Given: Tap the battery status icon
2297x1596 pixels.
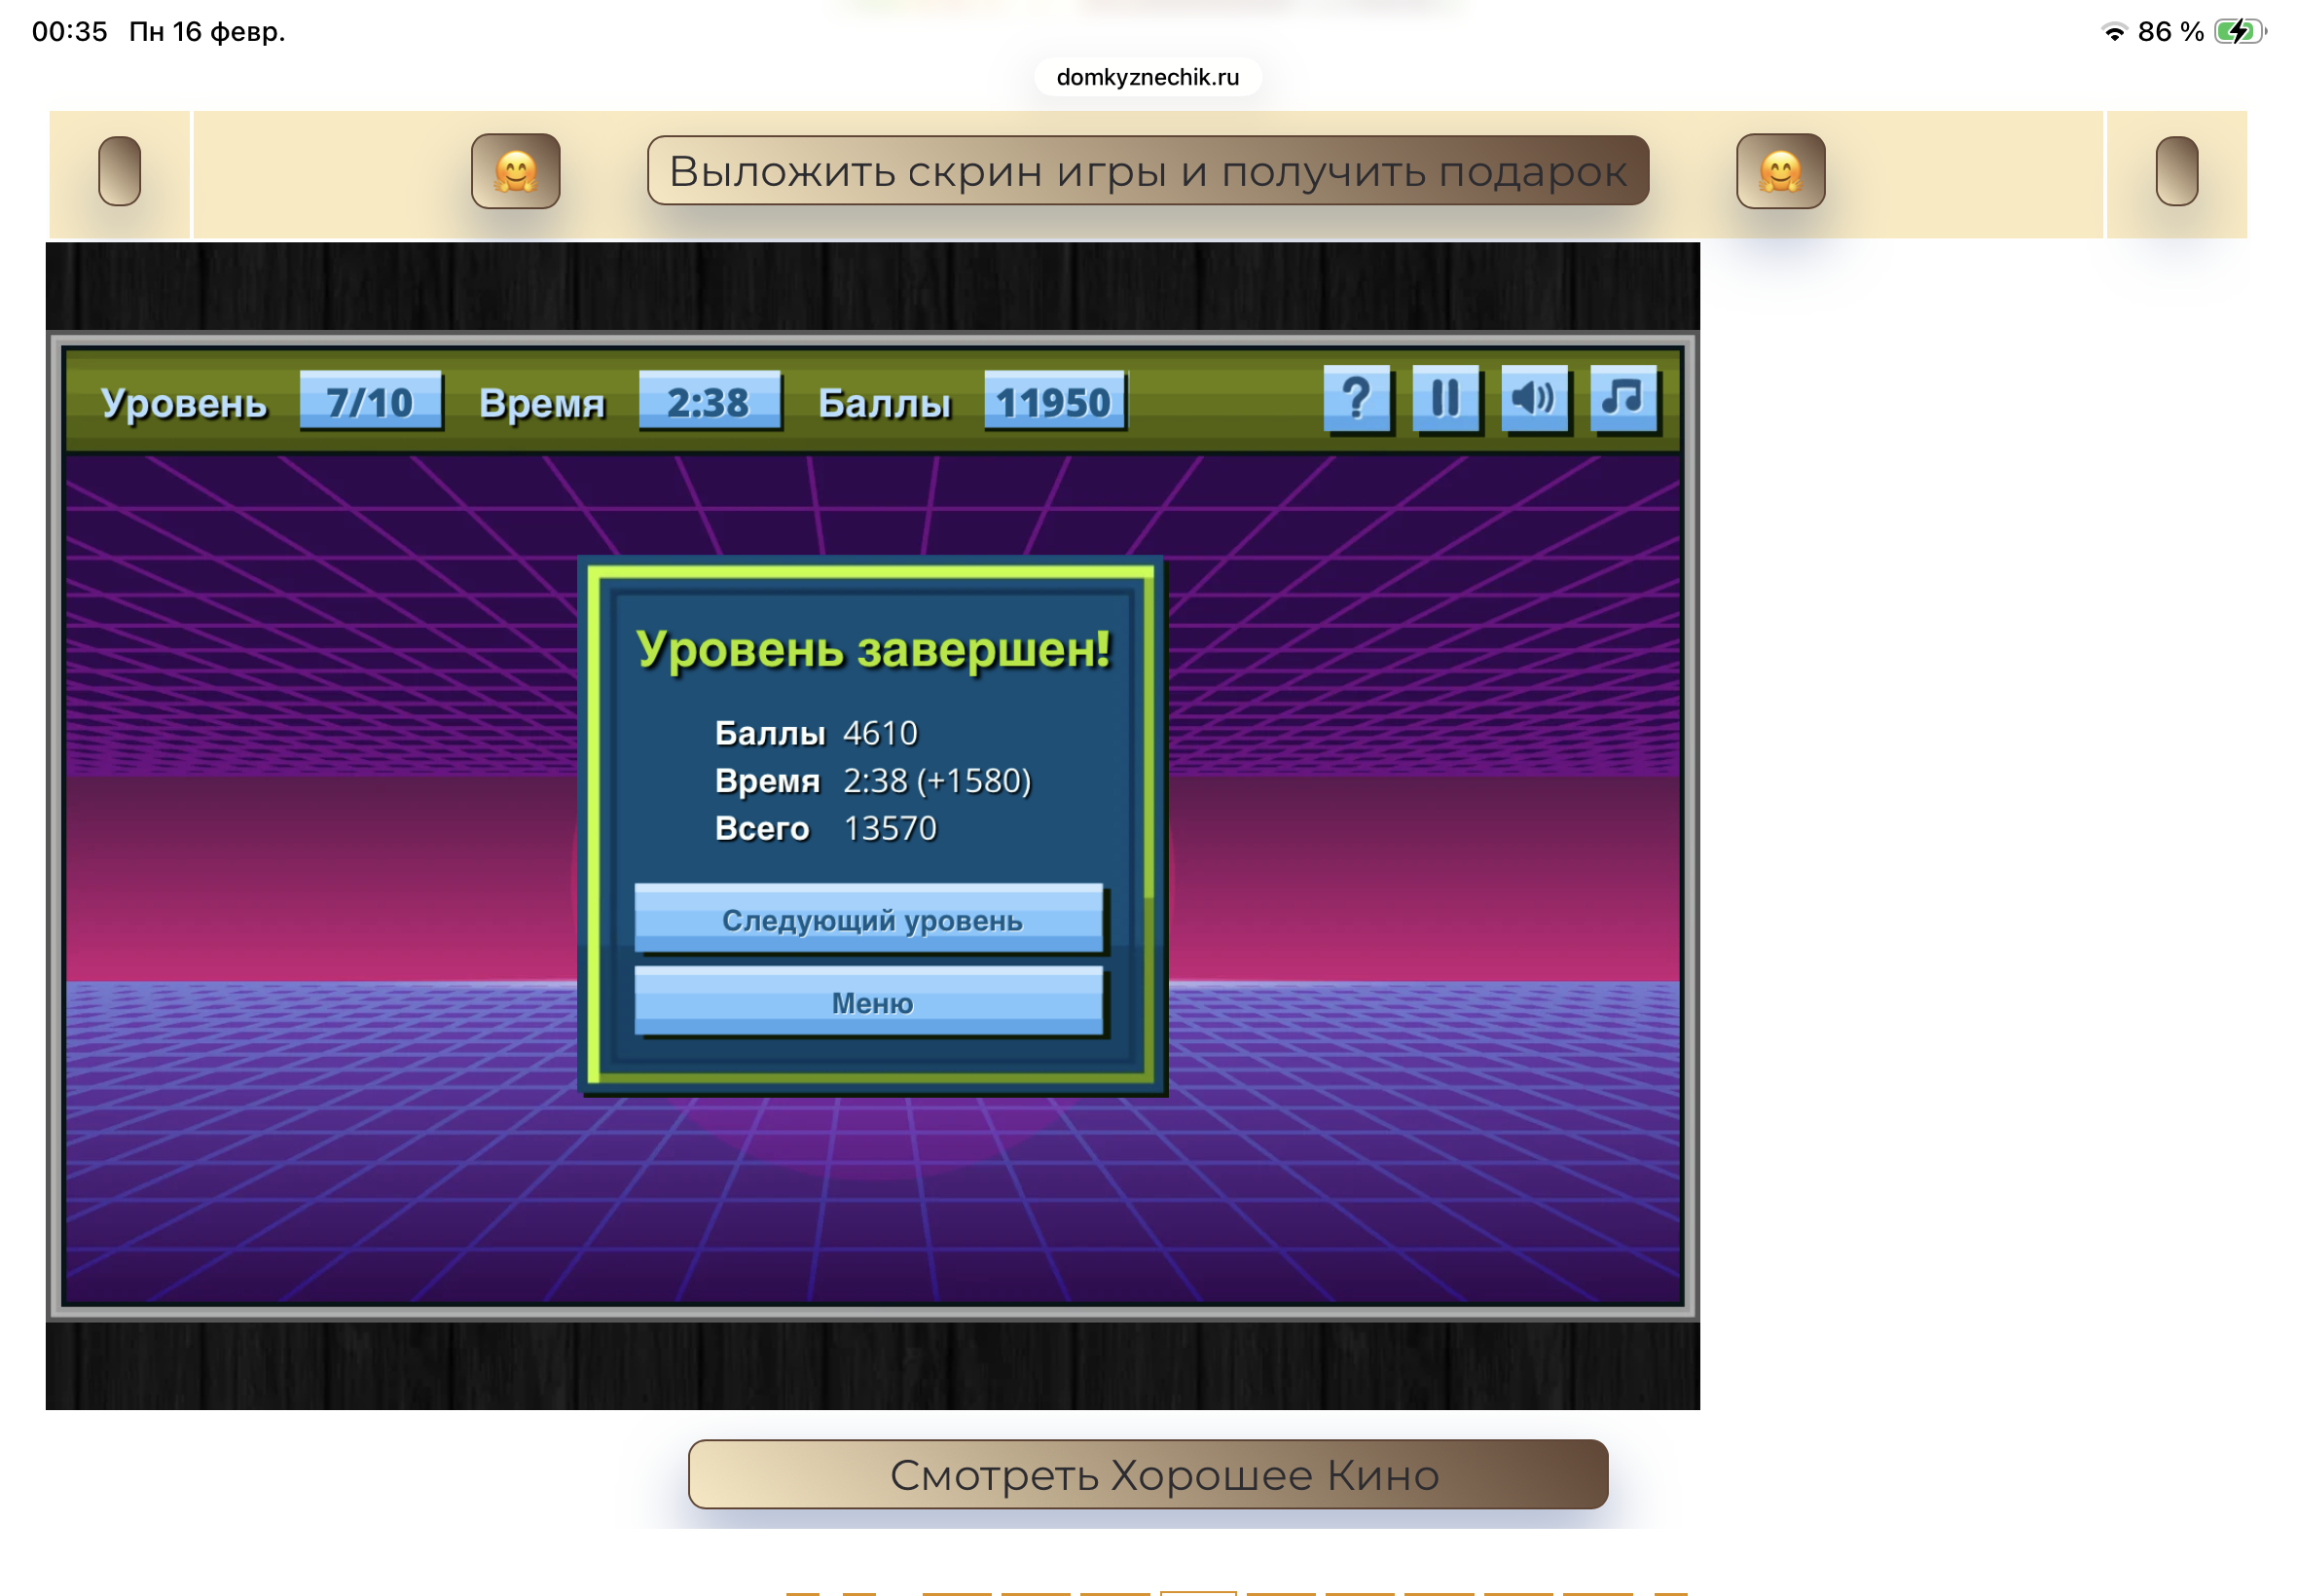Looking at the screenshot, I should [x=2238, y=32].
